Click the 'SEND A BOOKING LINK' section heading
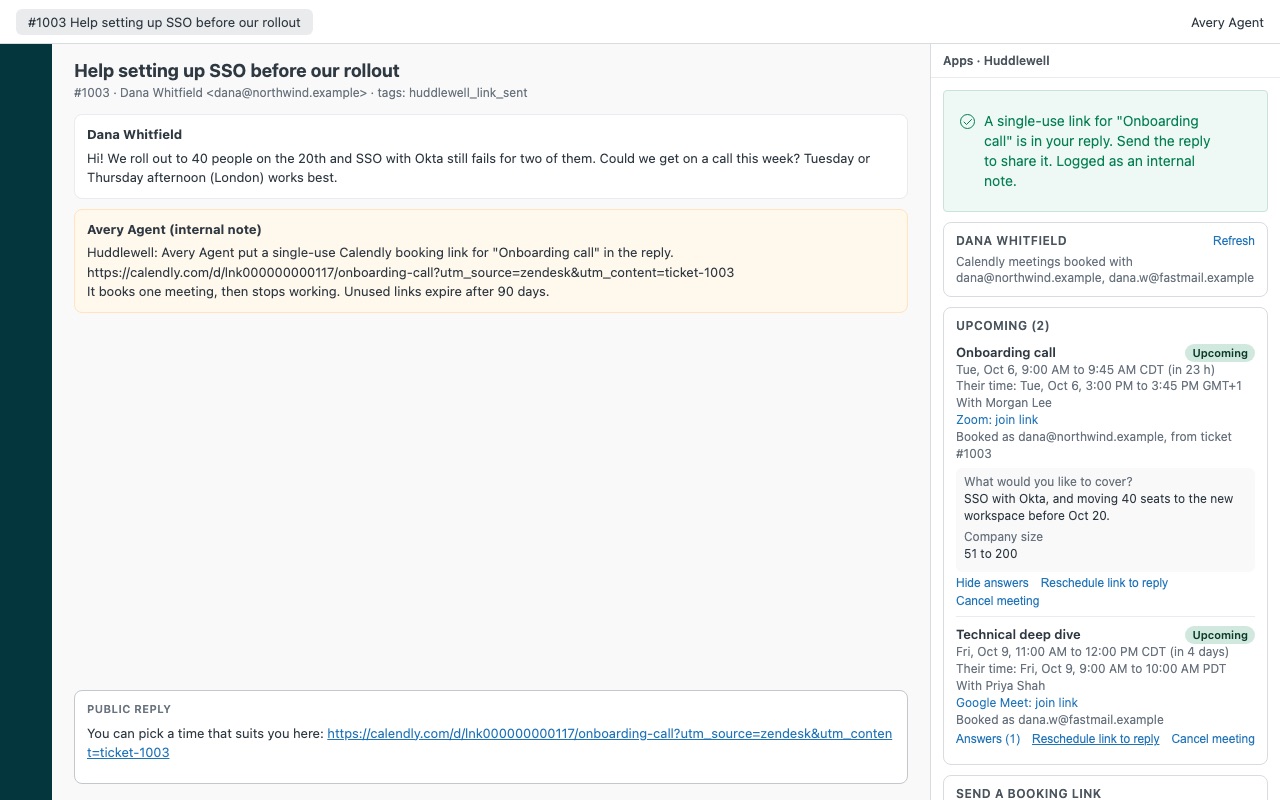Screen dimensions: 1280x800 (1028, 794)
